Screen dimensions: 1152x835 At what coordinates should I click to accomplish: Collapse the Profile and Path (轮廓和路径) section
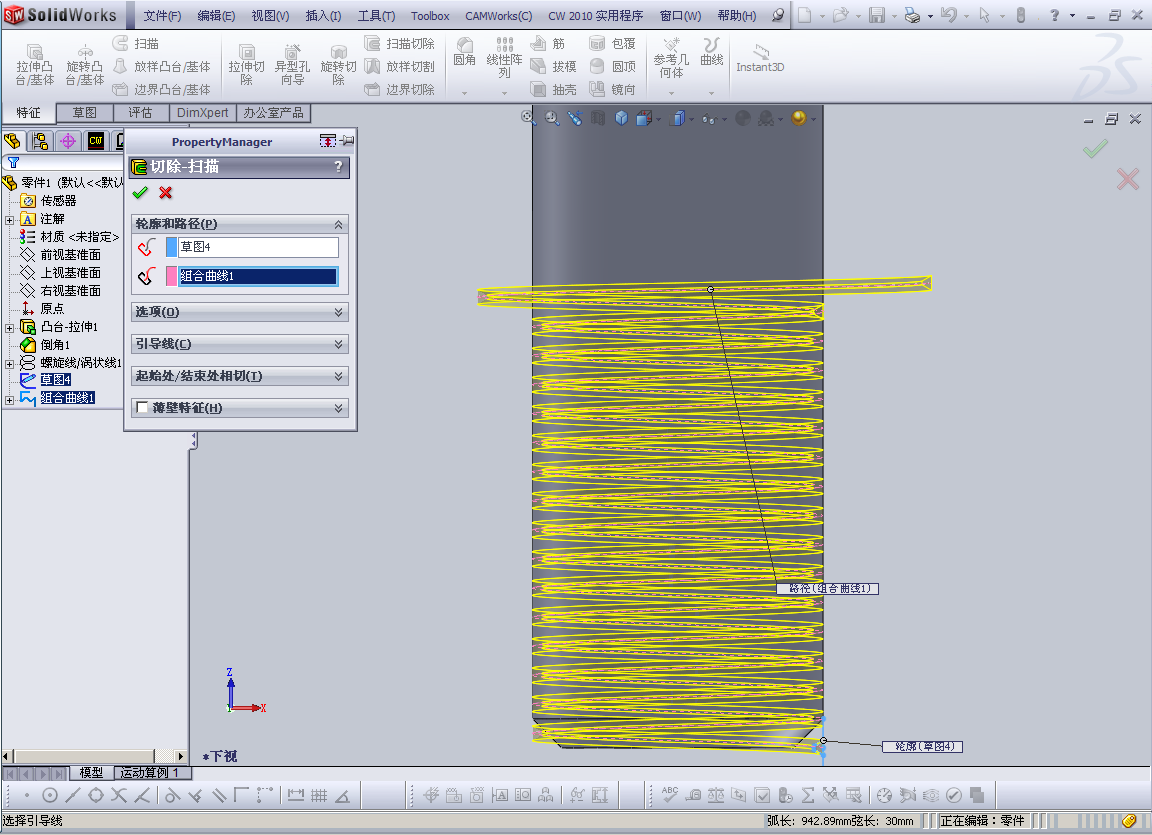point(339,224)
